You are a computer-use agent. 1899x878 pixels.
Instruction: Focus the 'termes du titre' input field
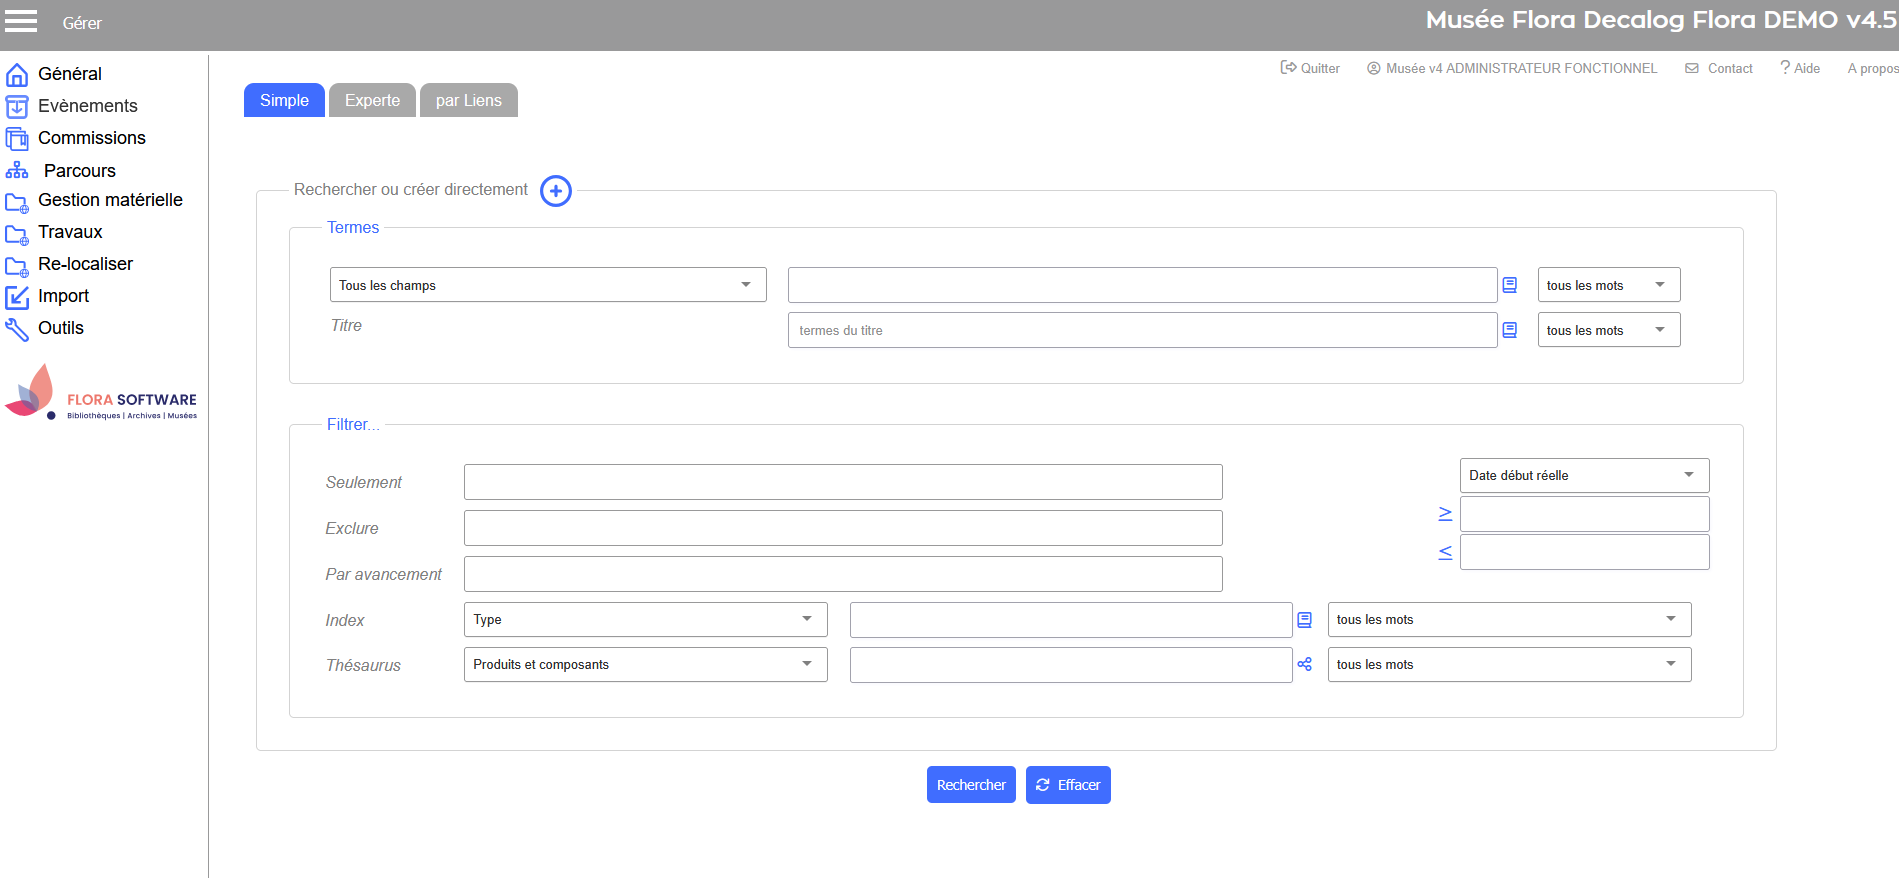[x=1141, y=330]
